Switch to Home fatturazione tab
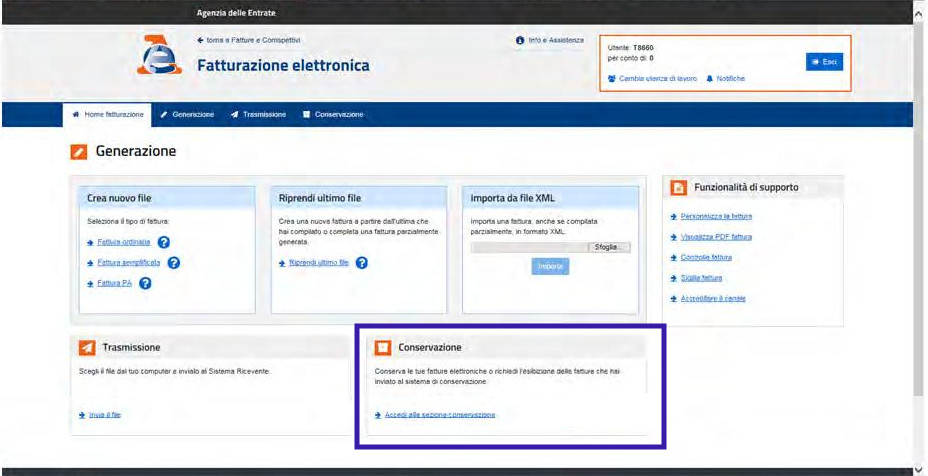 [x=107, y=115]
